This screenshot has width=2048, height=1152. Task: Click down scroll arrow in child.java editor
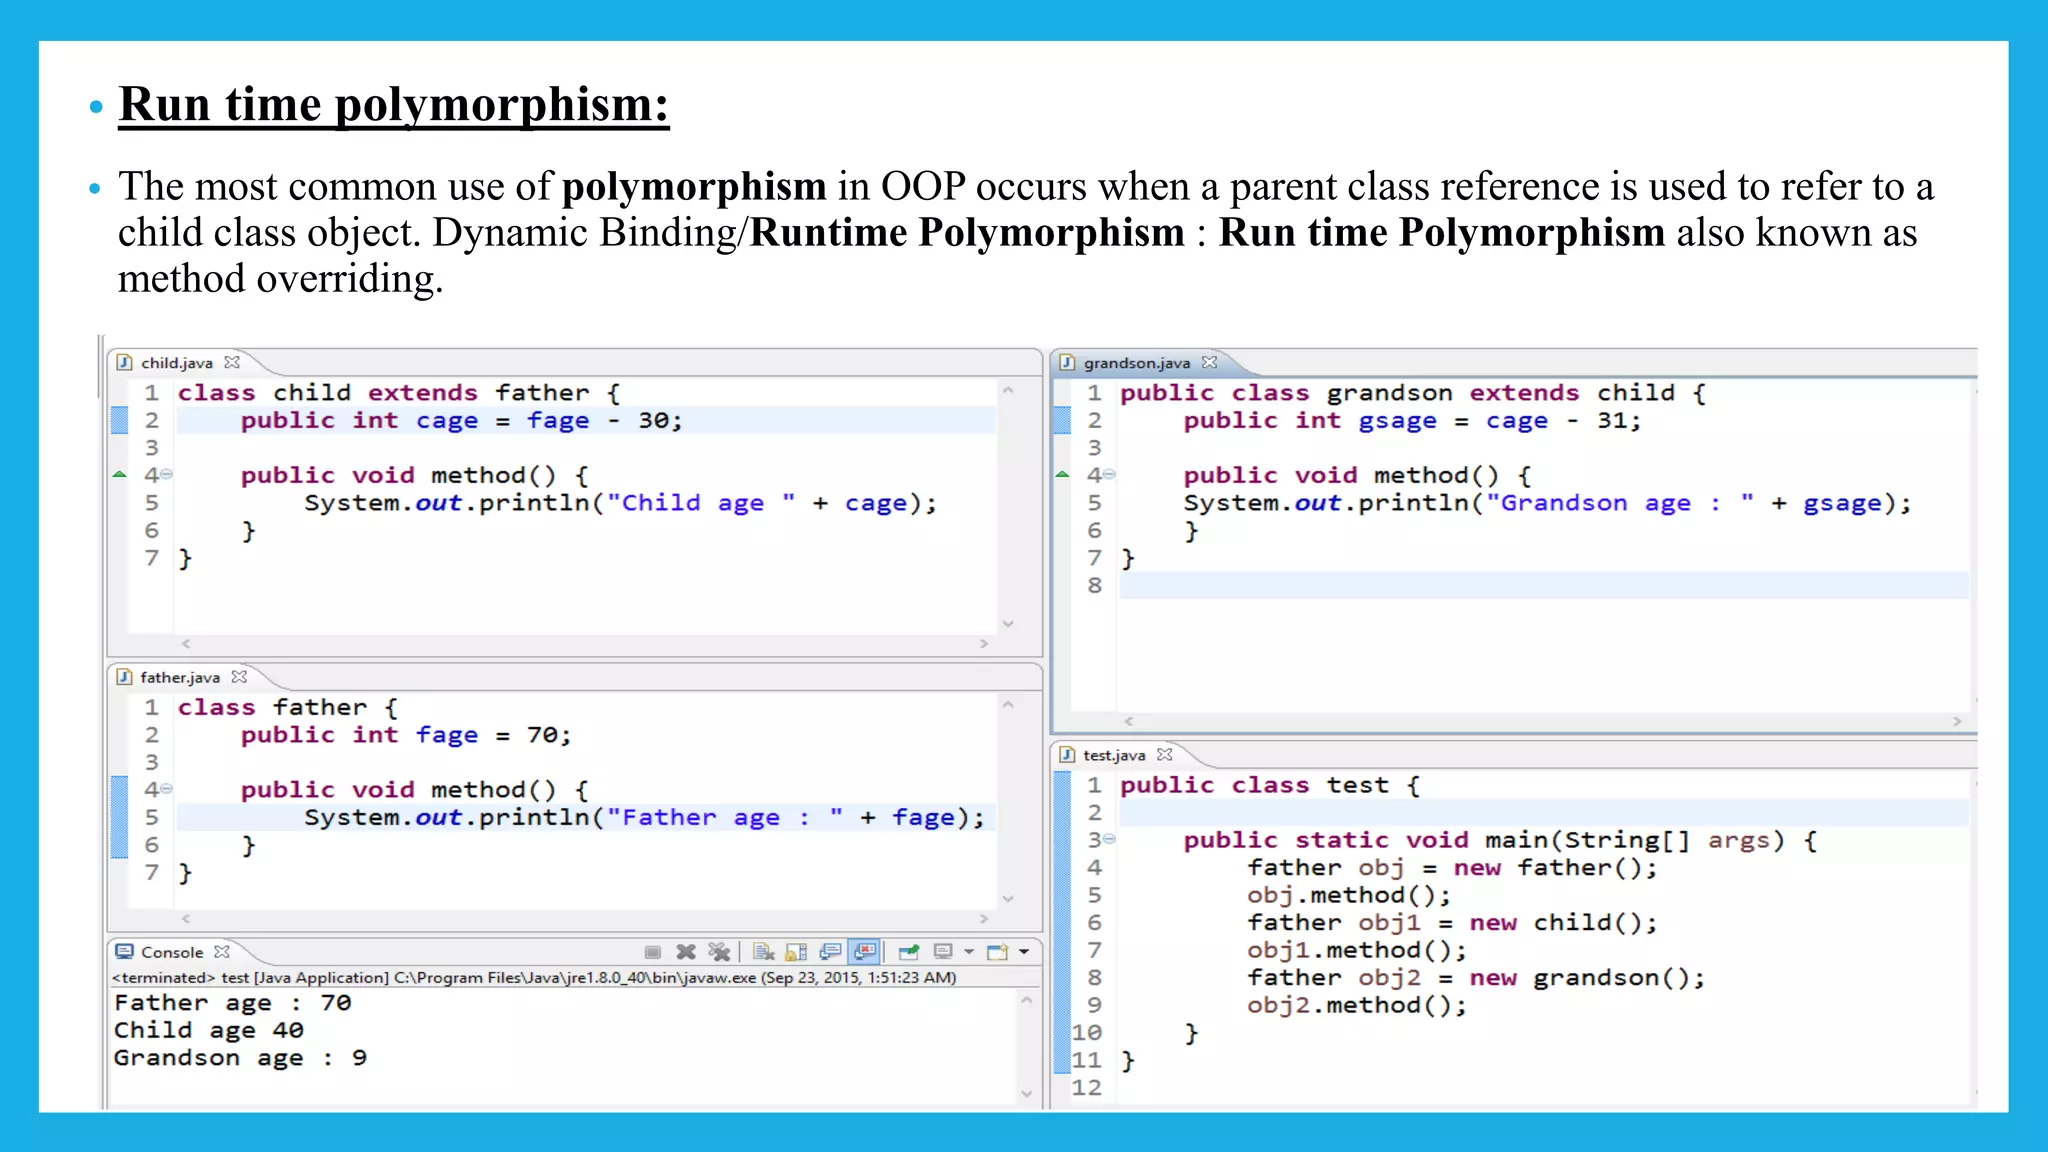(1008, 623)
